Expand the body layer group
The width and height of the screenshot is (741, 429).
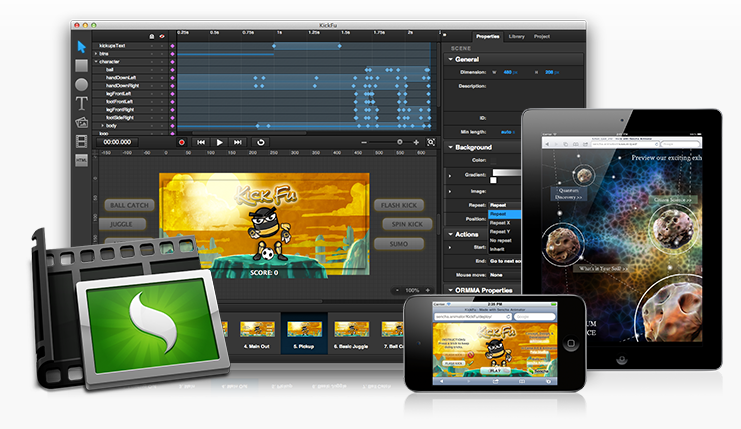pyautogui.click(x=103, y=126)
